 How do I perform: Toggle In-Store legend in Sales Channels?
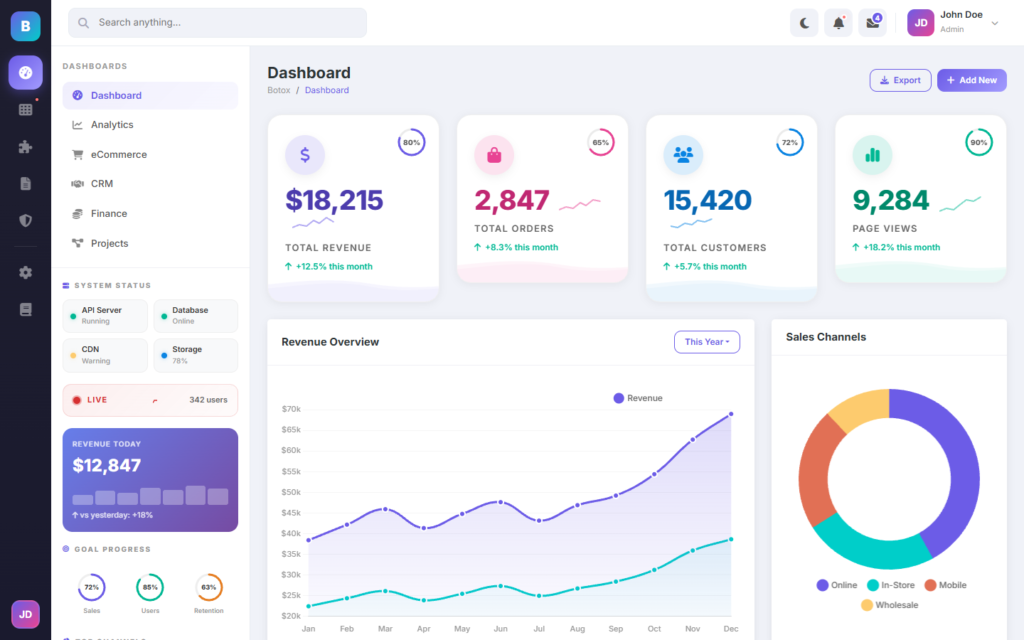coord(891,585)
